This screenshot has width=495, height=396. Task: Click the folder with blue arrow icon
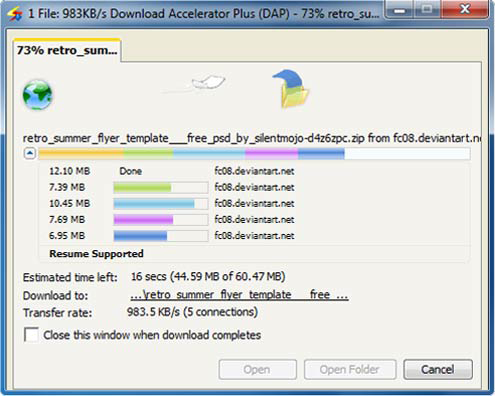292,89
